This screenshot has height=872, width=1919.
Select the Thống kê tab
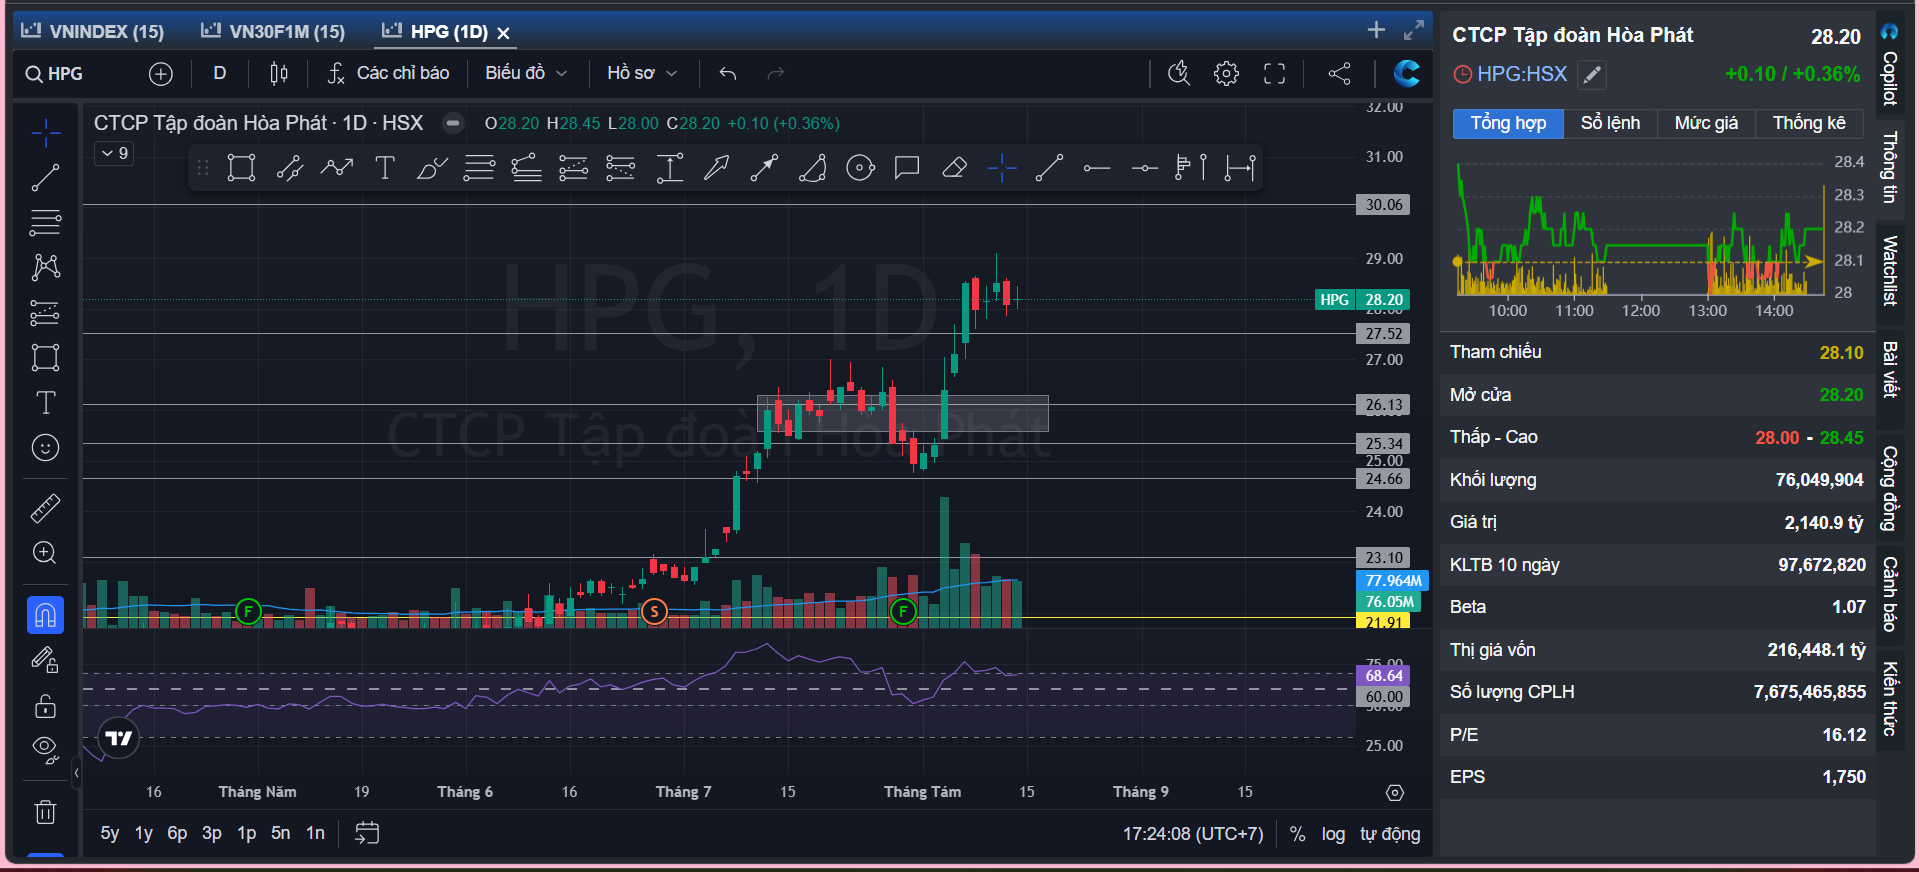(1809, 123)
